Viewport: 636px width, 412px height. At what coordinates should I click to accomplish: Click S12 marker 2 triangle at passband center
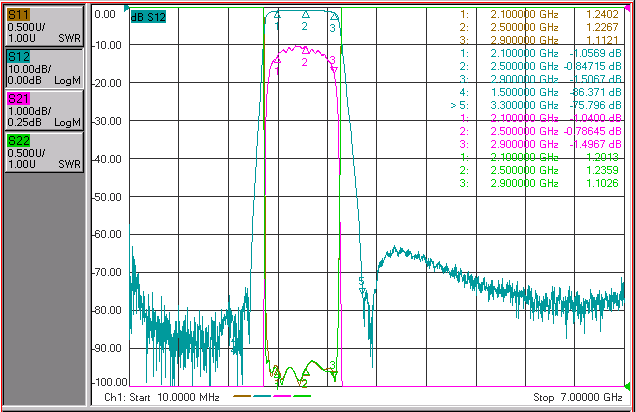pyautogui.click(x=306, y=15)
